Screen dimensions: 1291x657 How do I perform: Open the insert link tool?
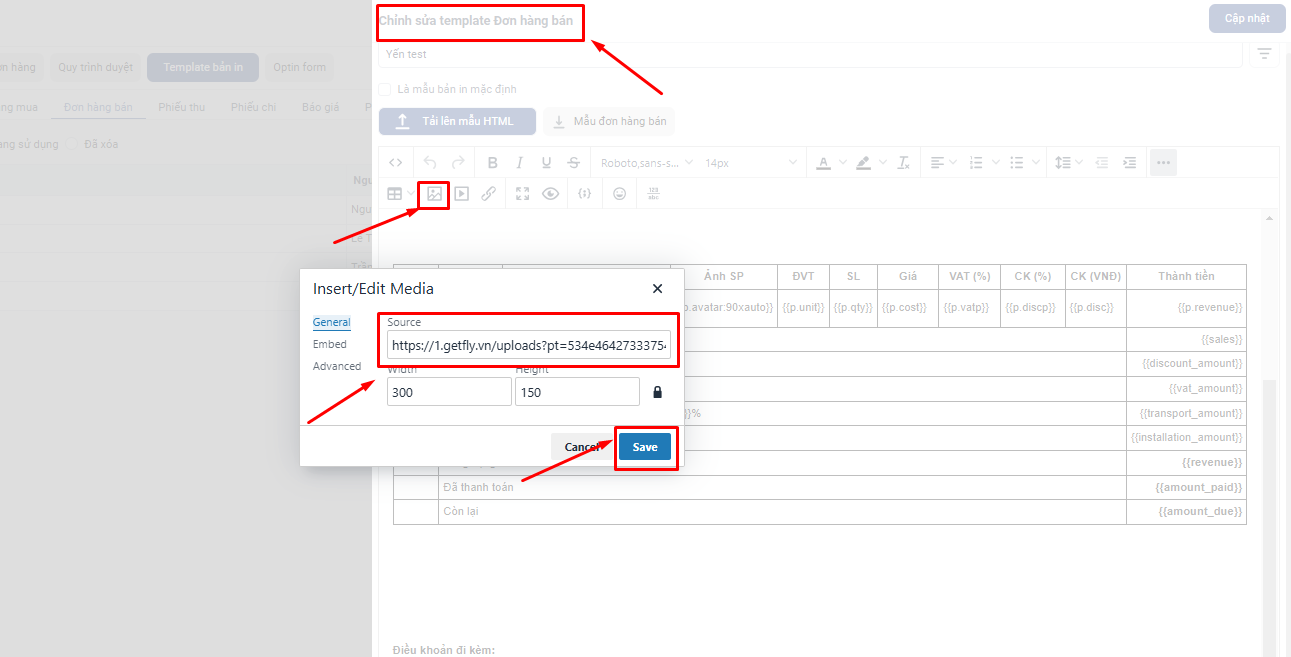click(488, 194)
